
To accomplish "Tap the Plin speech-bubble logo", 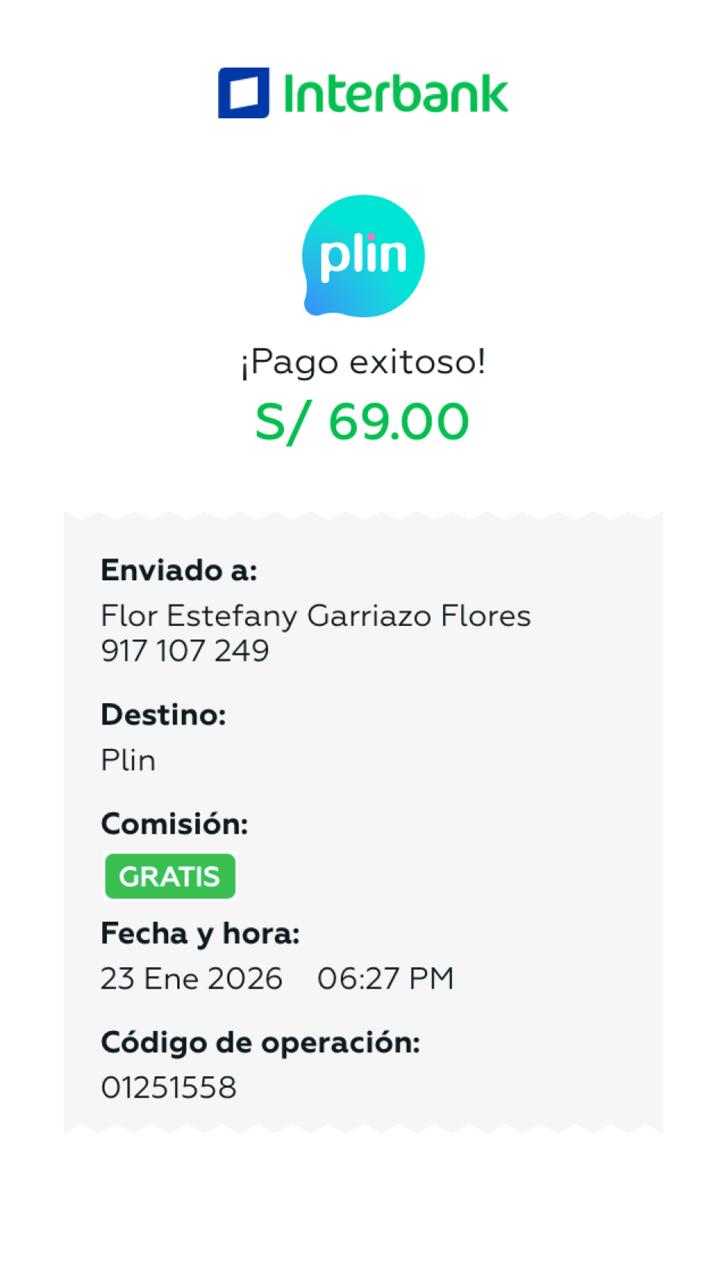I will point(363,256).
